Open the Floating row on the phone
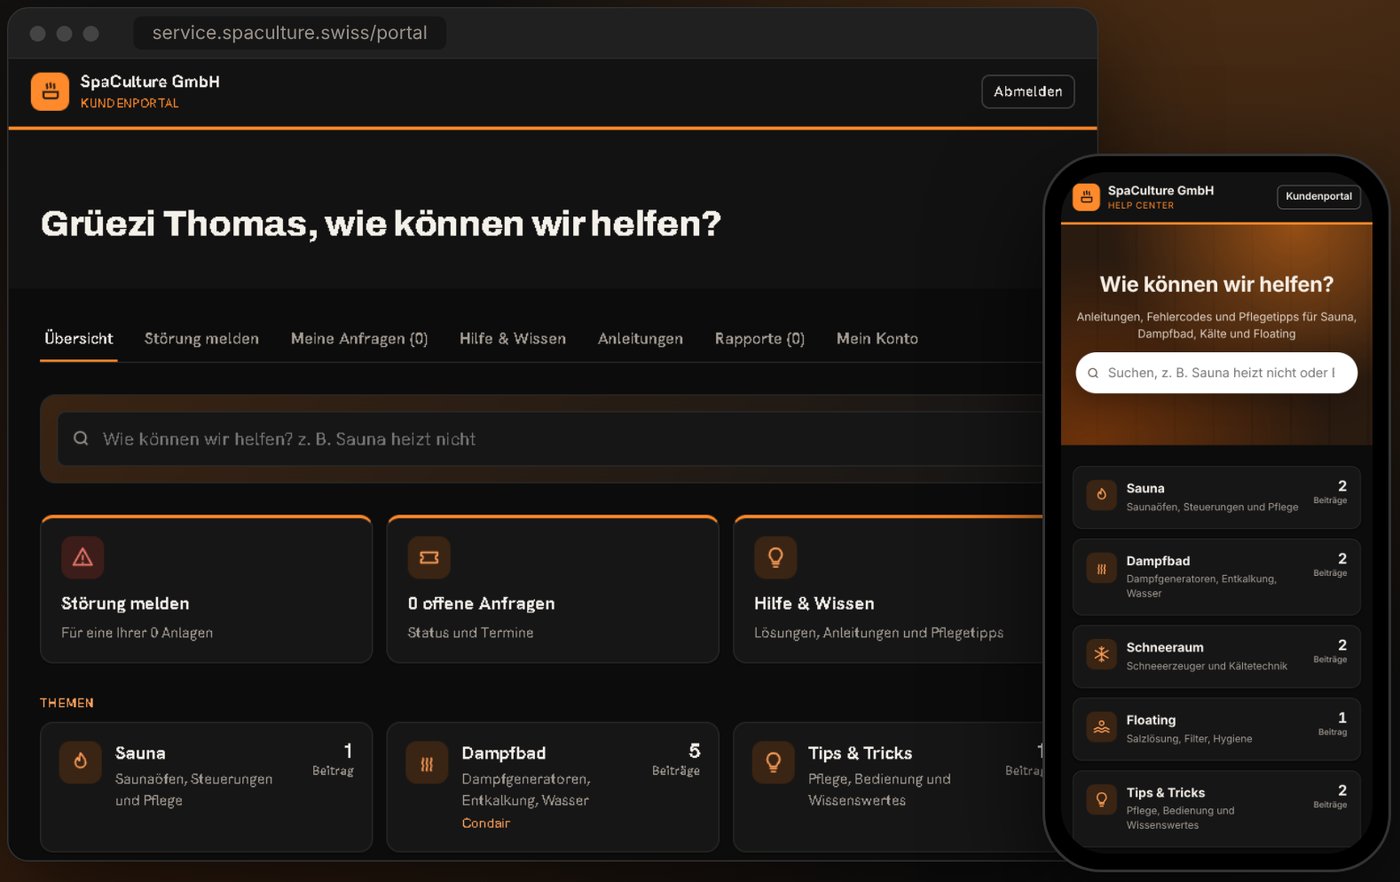The image size is (1400, 882). point(1216,729)
